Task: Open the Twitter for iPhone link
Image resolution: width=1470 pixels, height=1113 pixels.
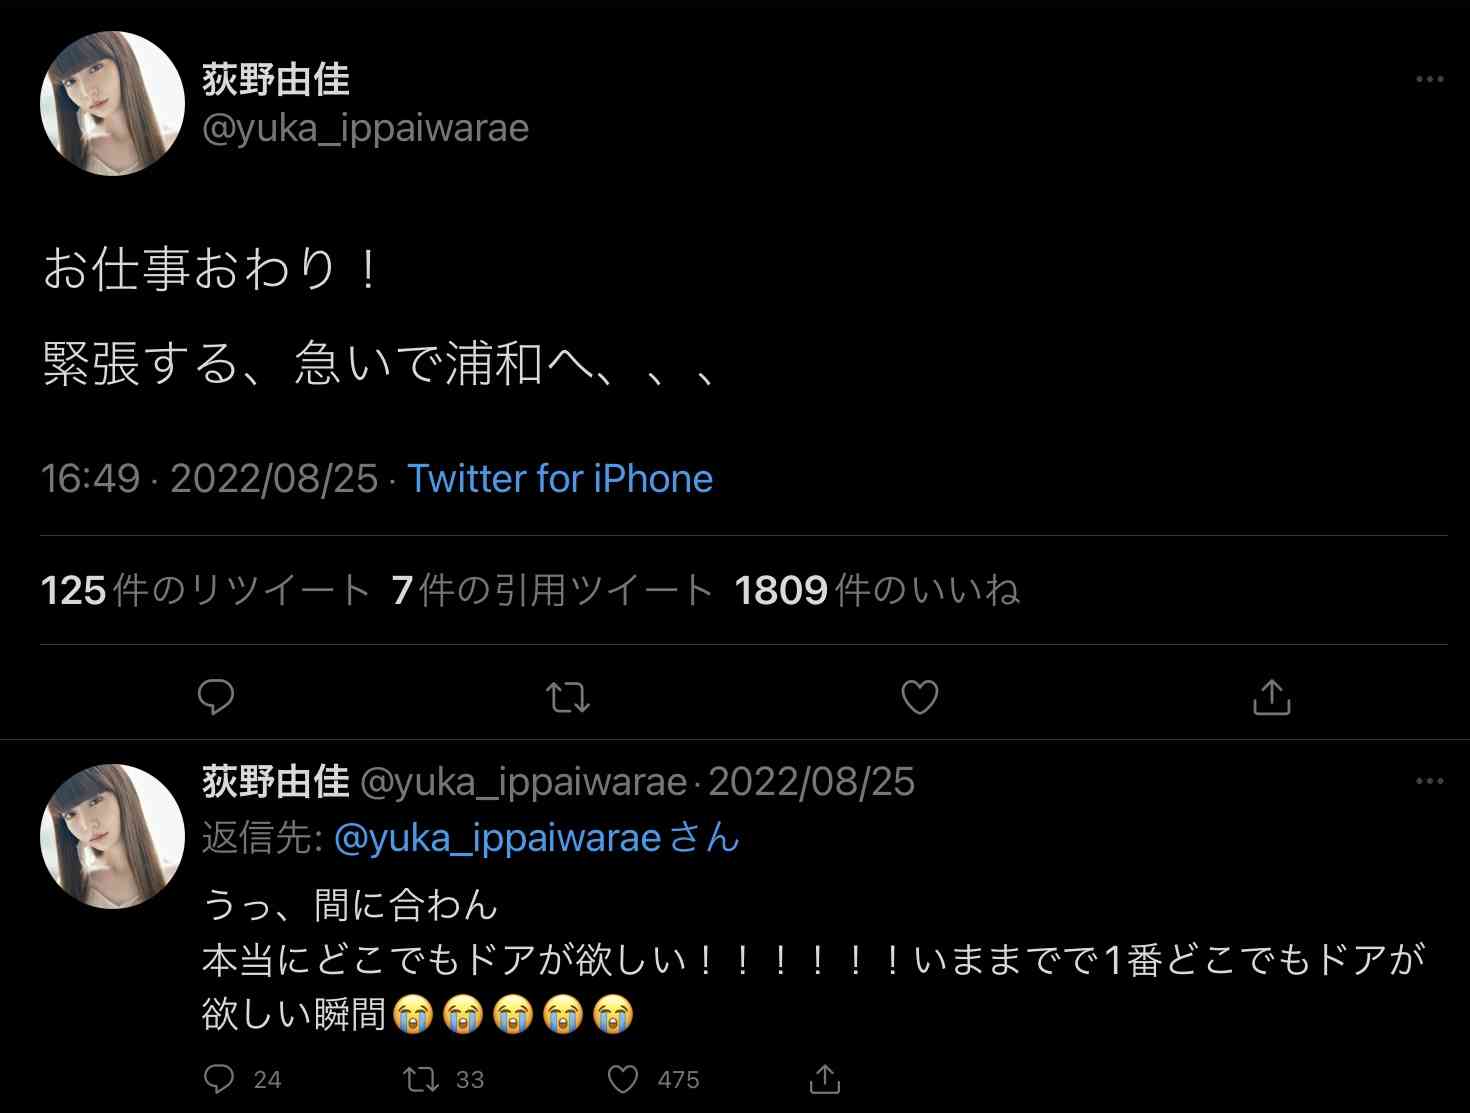Action: tap(560, 479)
